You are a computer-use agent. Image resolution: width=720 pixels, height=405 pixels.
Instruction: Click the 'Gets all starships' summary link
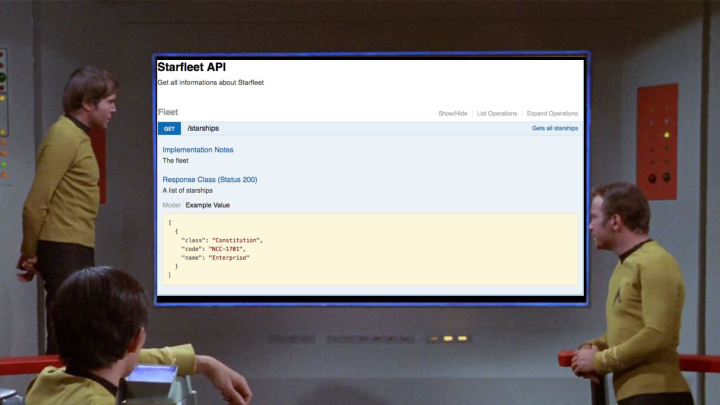554,129
